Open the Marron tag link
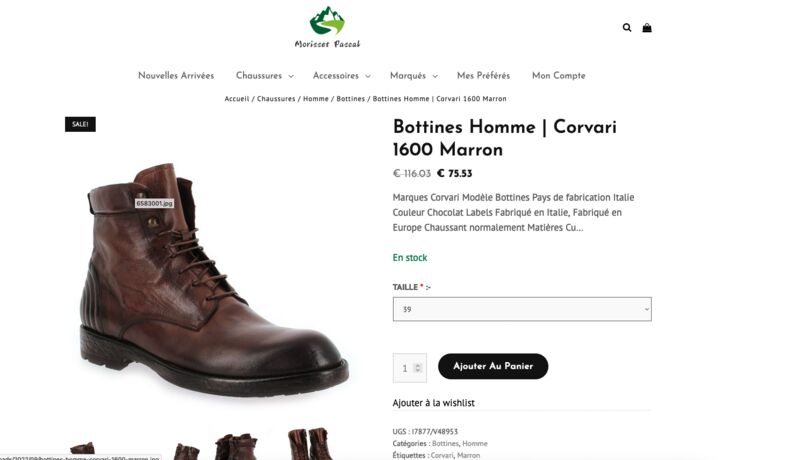 pos(468,455)
